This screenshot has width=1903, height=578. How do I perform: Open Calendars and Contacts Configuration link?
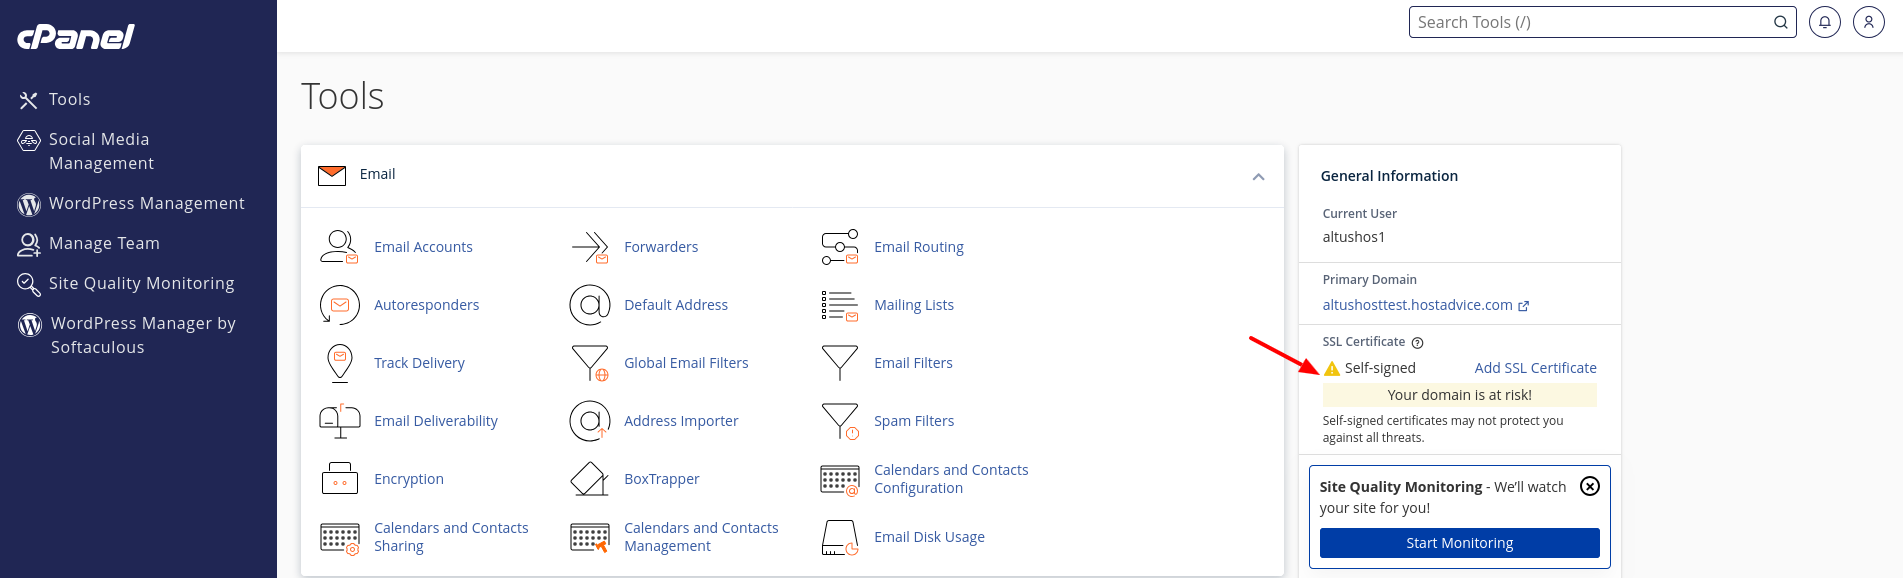(x=951, y=479)
